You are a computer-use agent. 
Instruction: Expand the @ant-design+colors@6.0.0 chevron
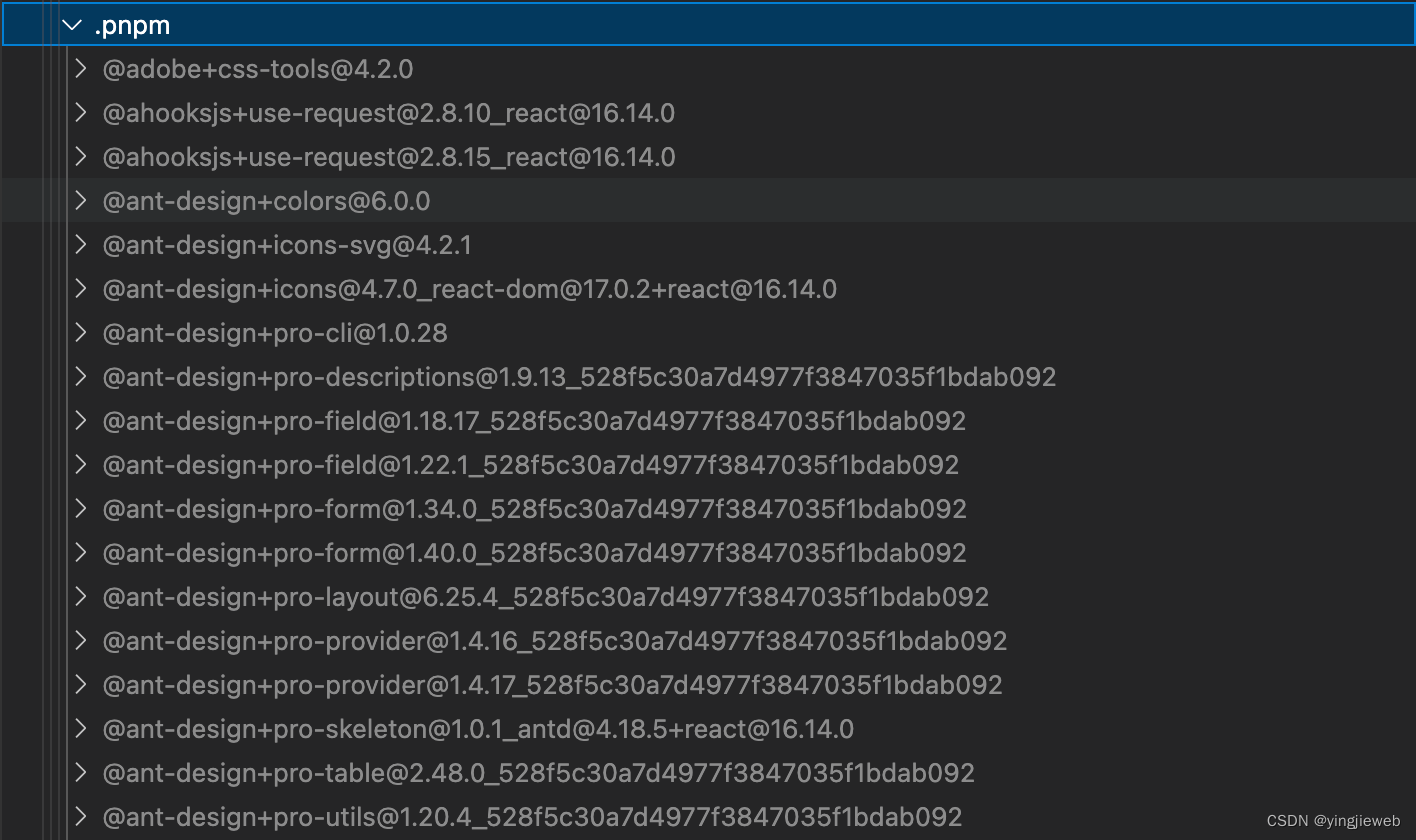[82, 201]
